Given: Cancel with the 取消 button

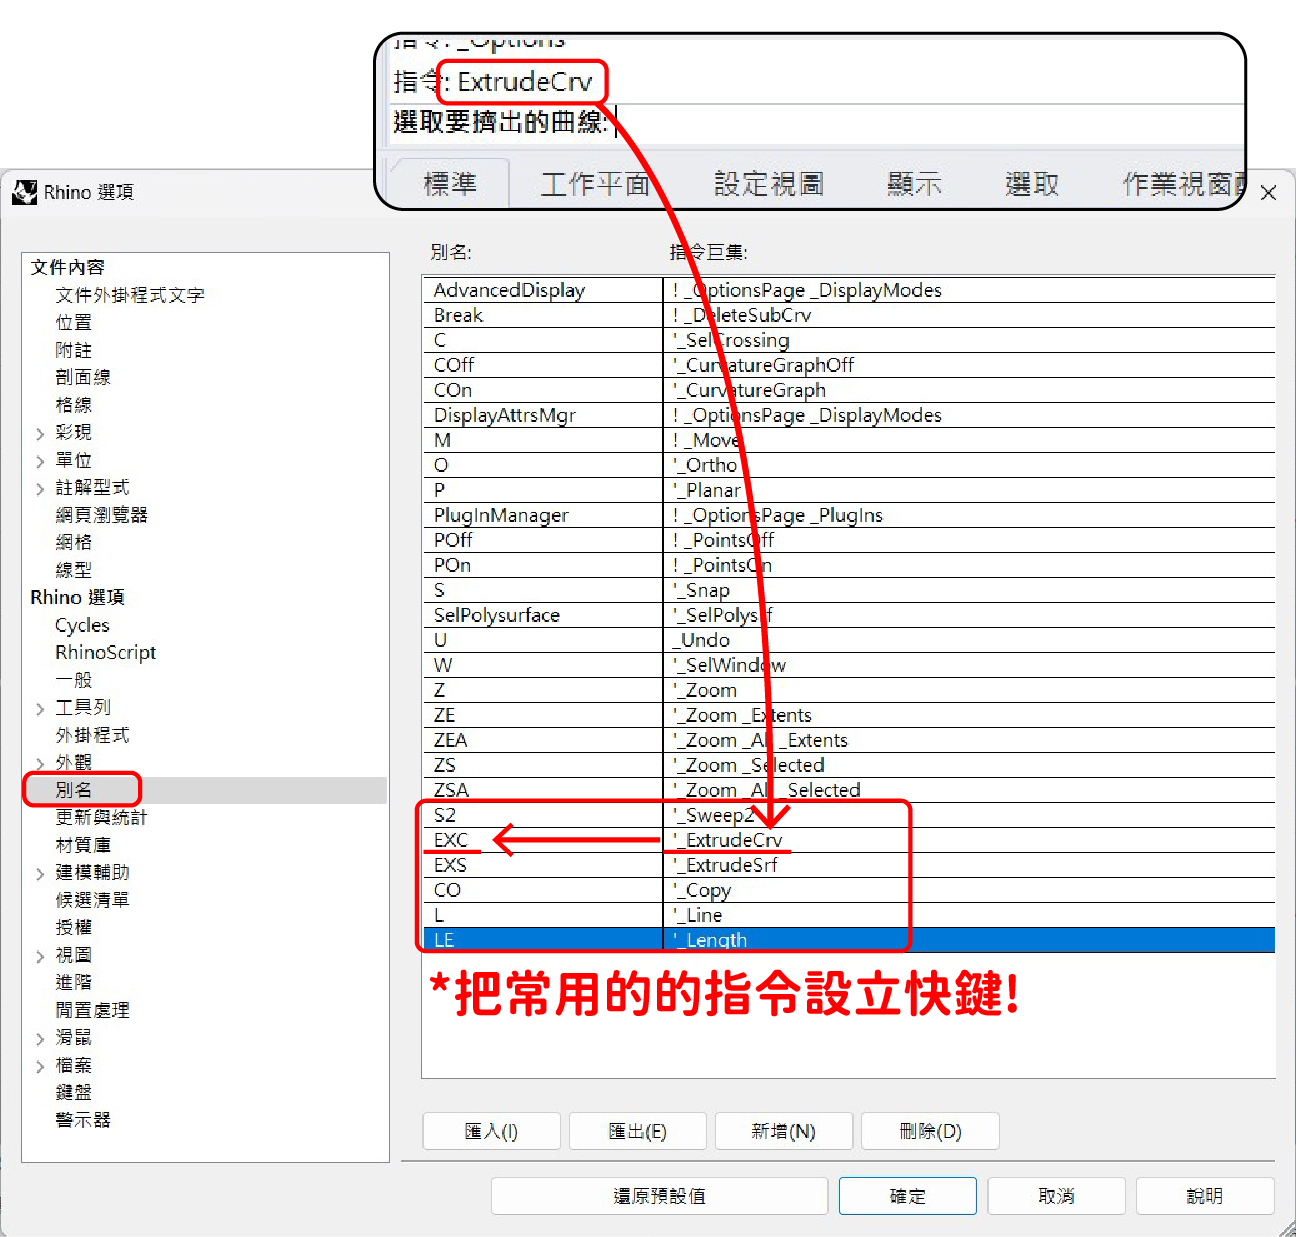Looking at the screenshot, I should pyautogui.click(x=1056, y=1196).
